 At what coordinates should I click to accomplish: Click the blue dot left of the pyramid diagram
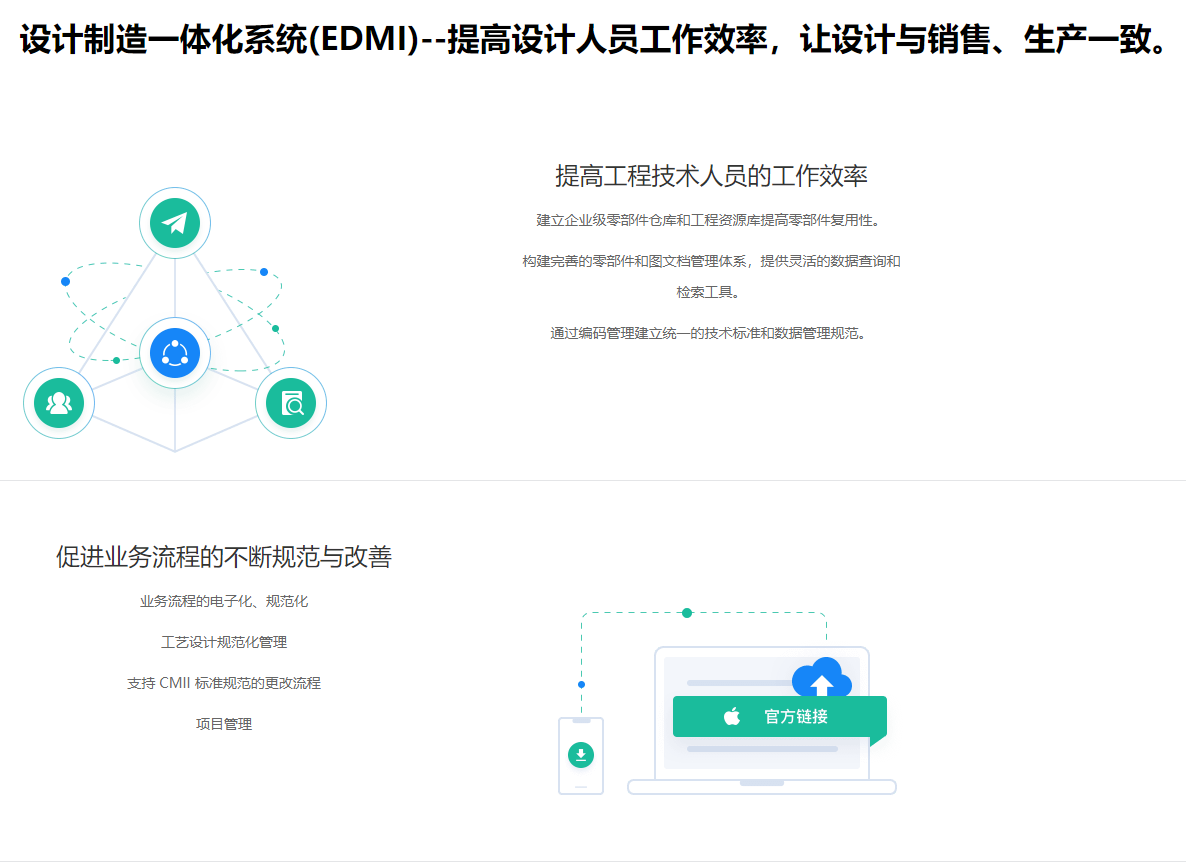pyautogui.click(x=65, y=282)
